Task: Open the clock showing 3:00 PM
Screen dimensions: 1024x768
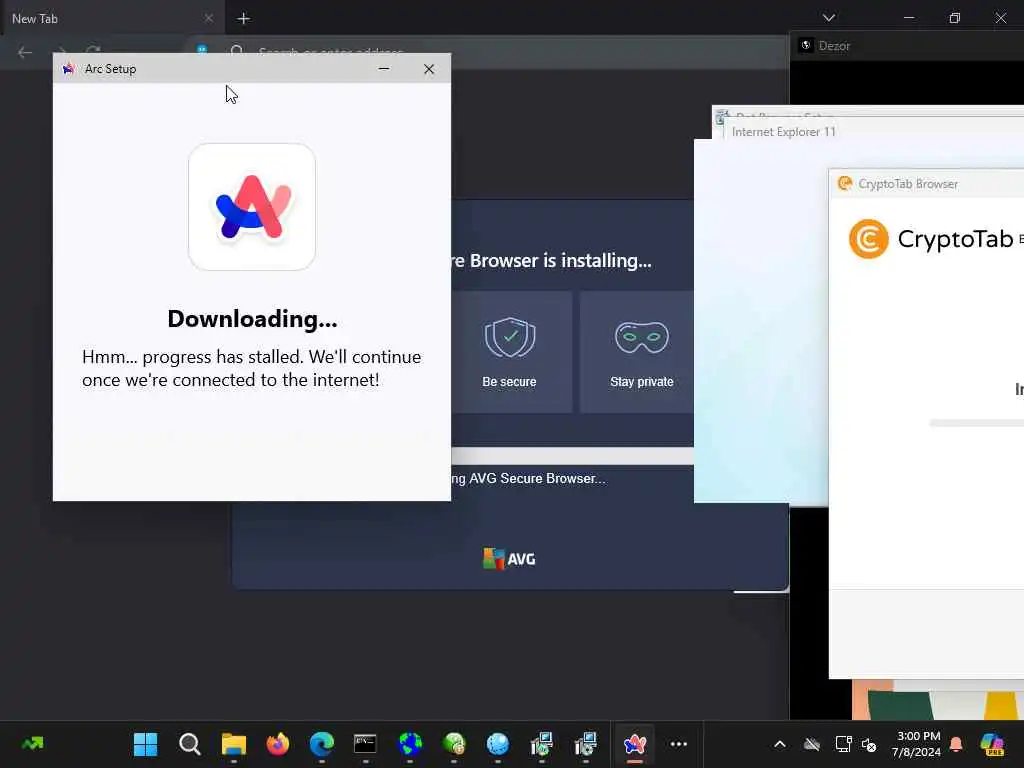Action: (917, 744)
